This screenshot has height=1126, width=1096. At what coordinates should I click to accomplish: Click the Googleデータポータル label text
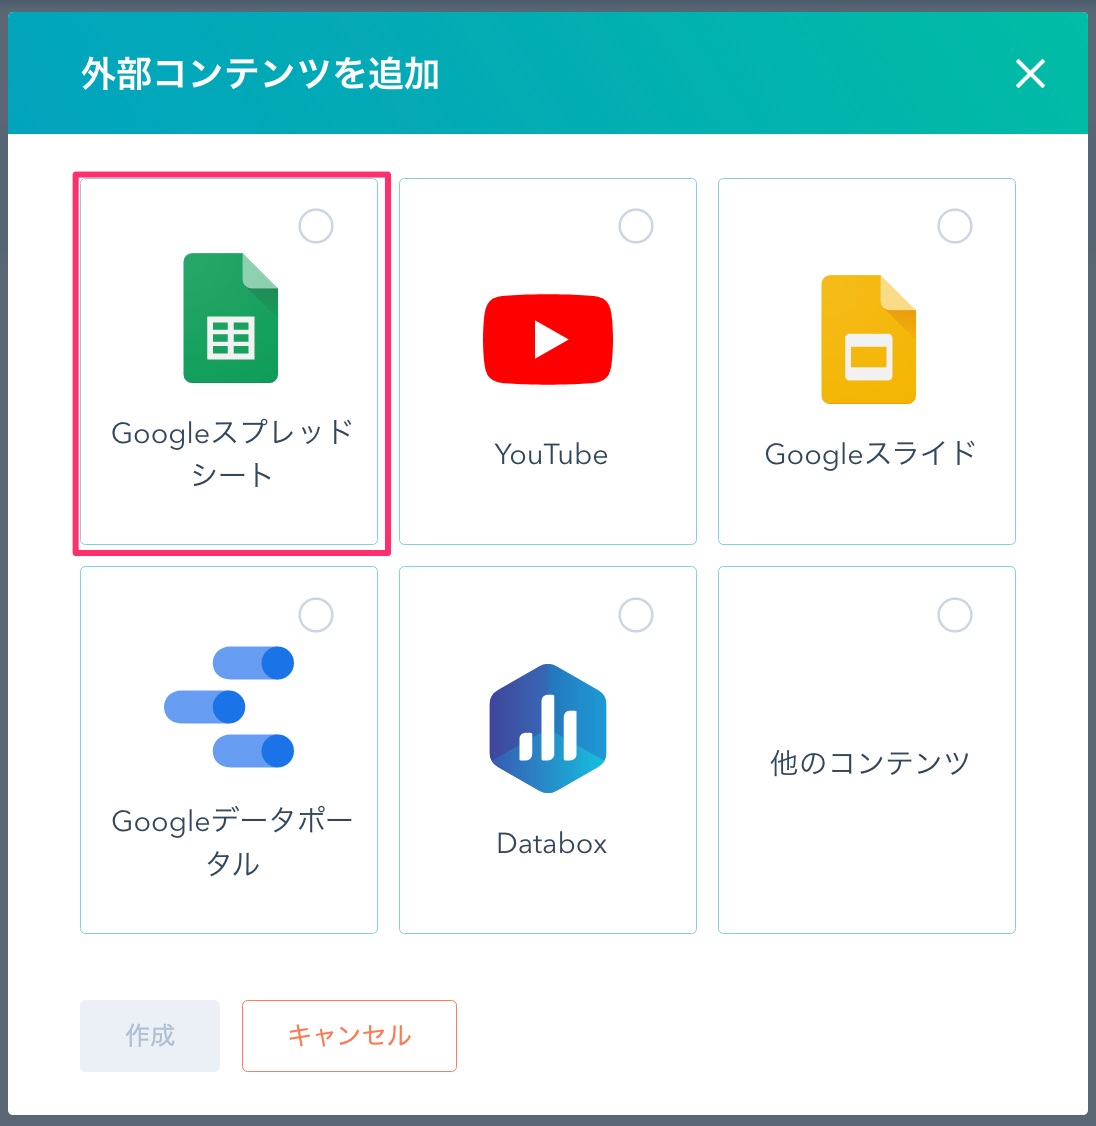(x=231, y=842)
